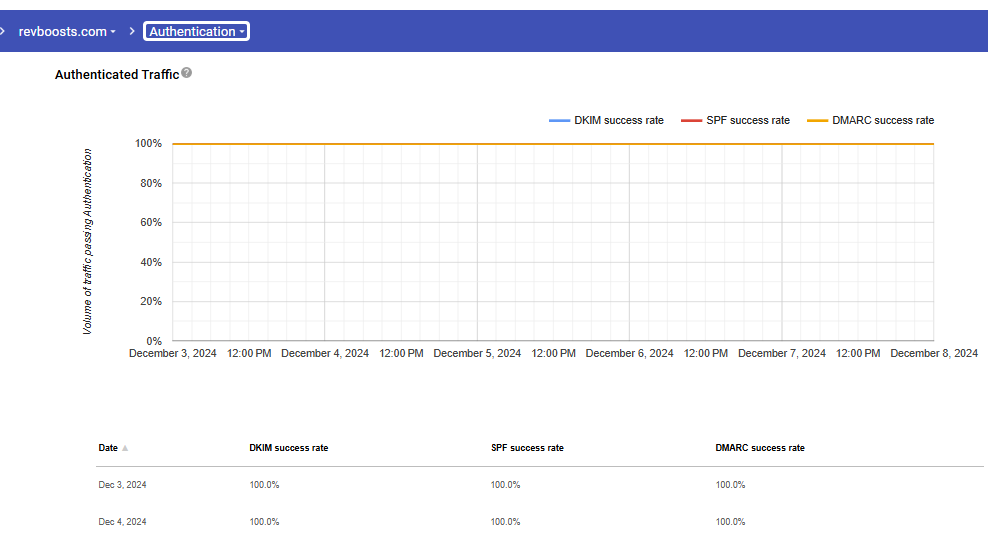Click December 5, 2024 x-axis label
The image size is (988, 538).
click(477, 353)
